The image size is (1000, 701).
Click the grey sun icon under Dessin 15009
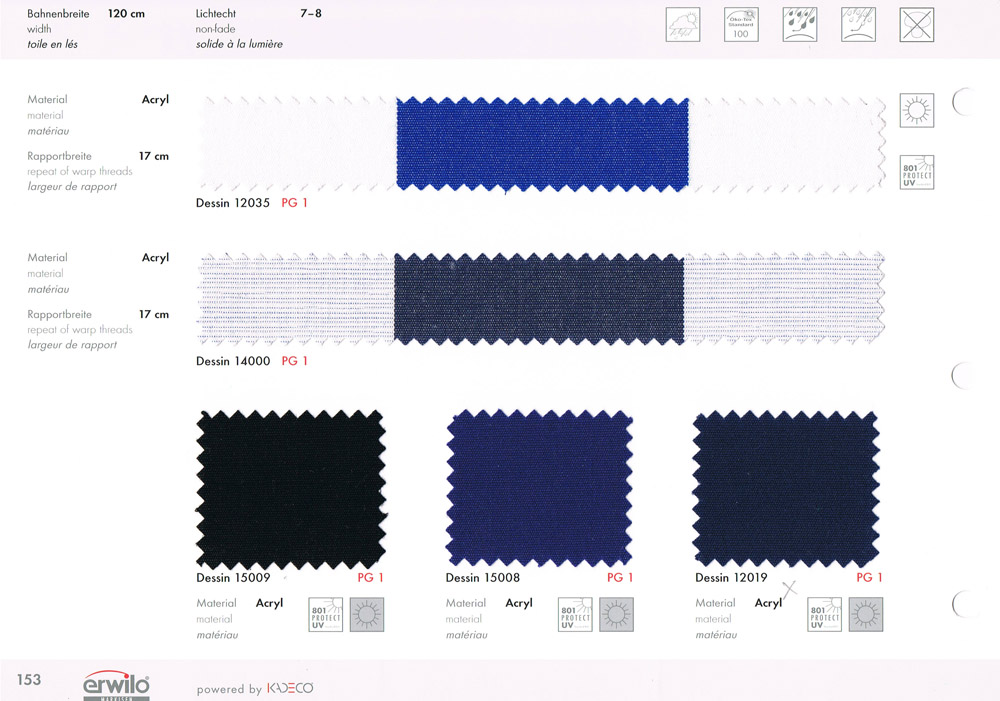tap(367, 614)
